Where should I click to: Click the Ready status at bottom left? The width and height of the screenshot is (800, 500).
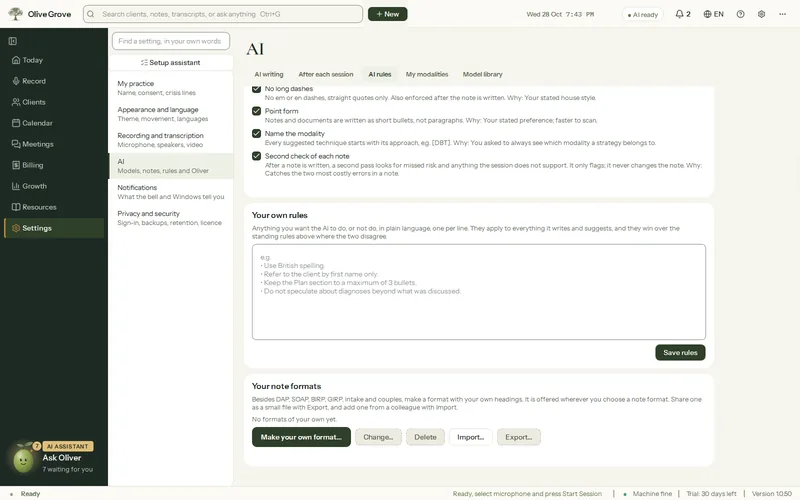[30, 493]
